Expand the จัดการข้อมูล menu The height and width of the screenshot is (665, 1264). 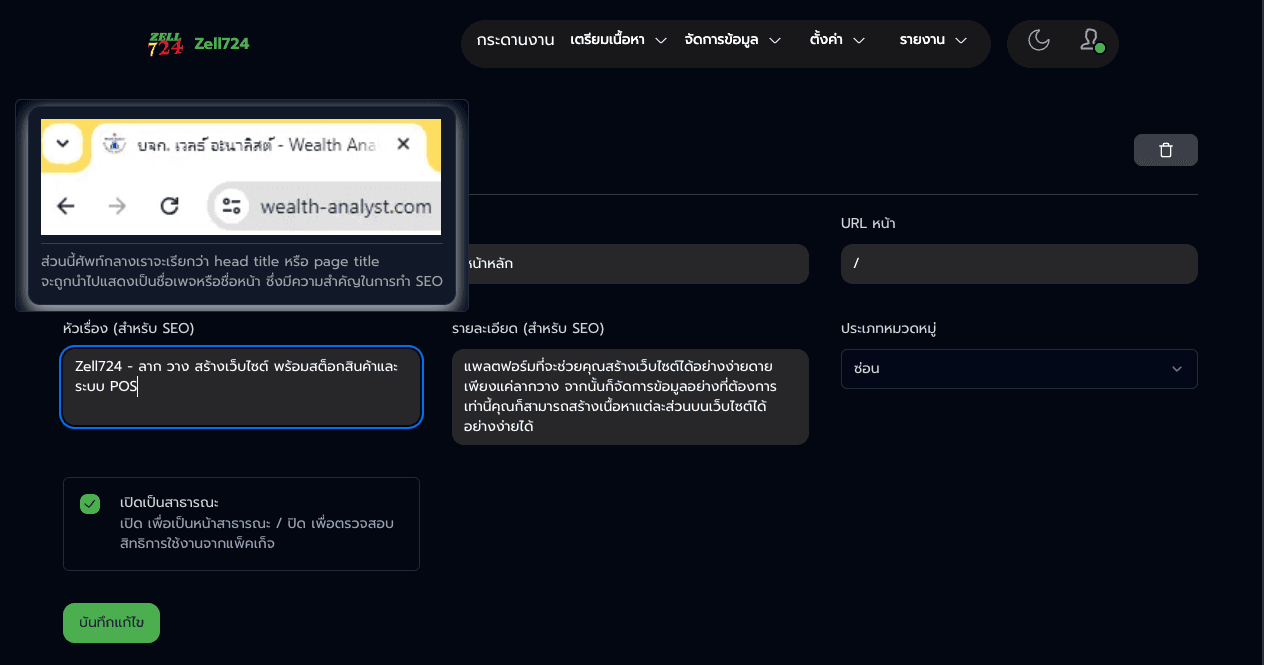coord(732,41)
